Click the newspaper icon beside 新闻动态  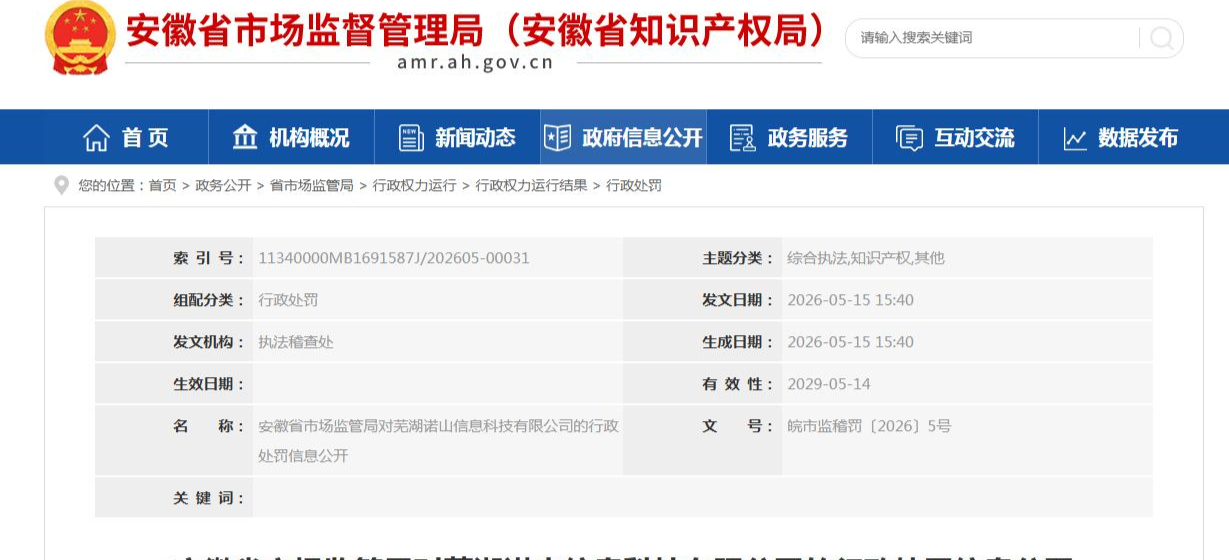tap(411, 138)
